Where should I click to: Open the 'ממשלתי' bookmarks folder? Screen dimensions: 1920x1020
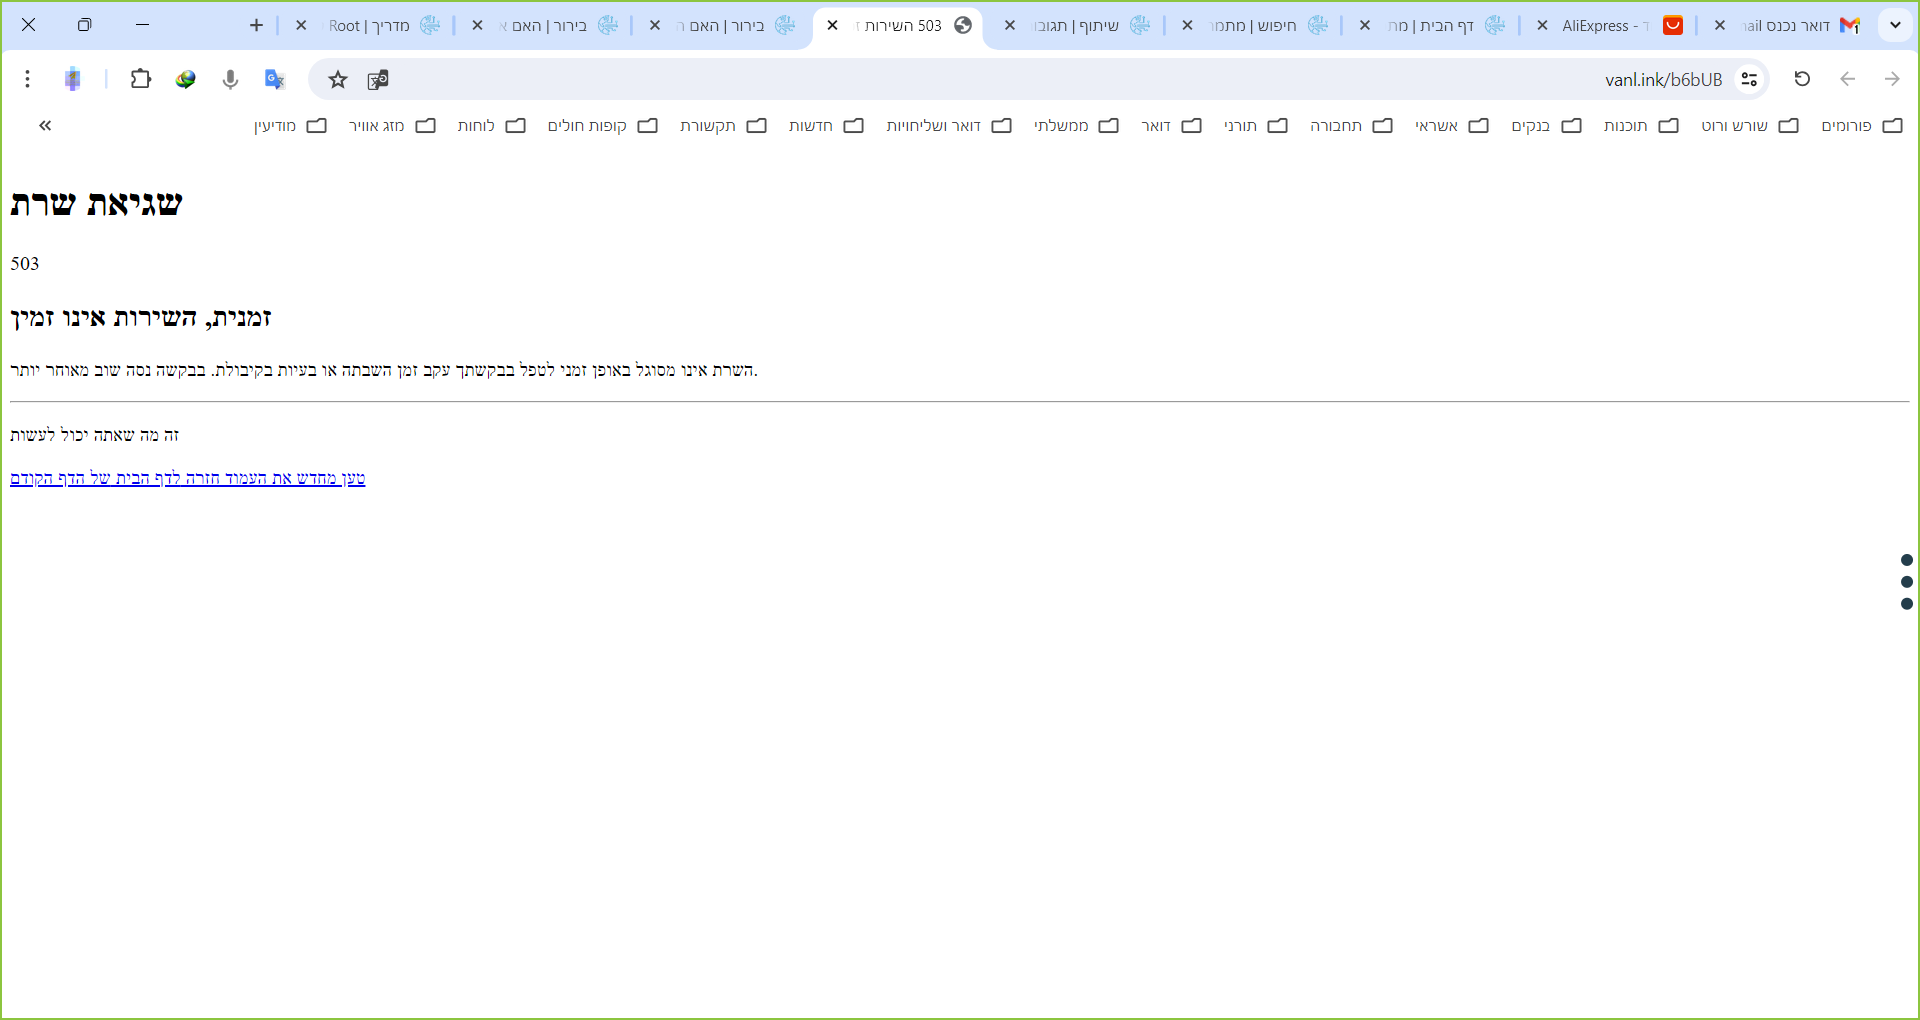pos(1076,126)
